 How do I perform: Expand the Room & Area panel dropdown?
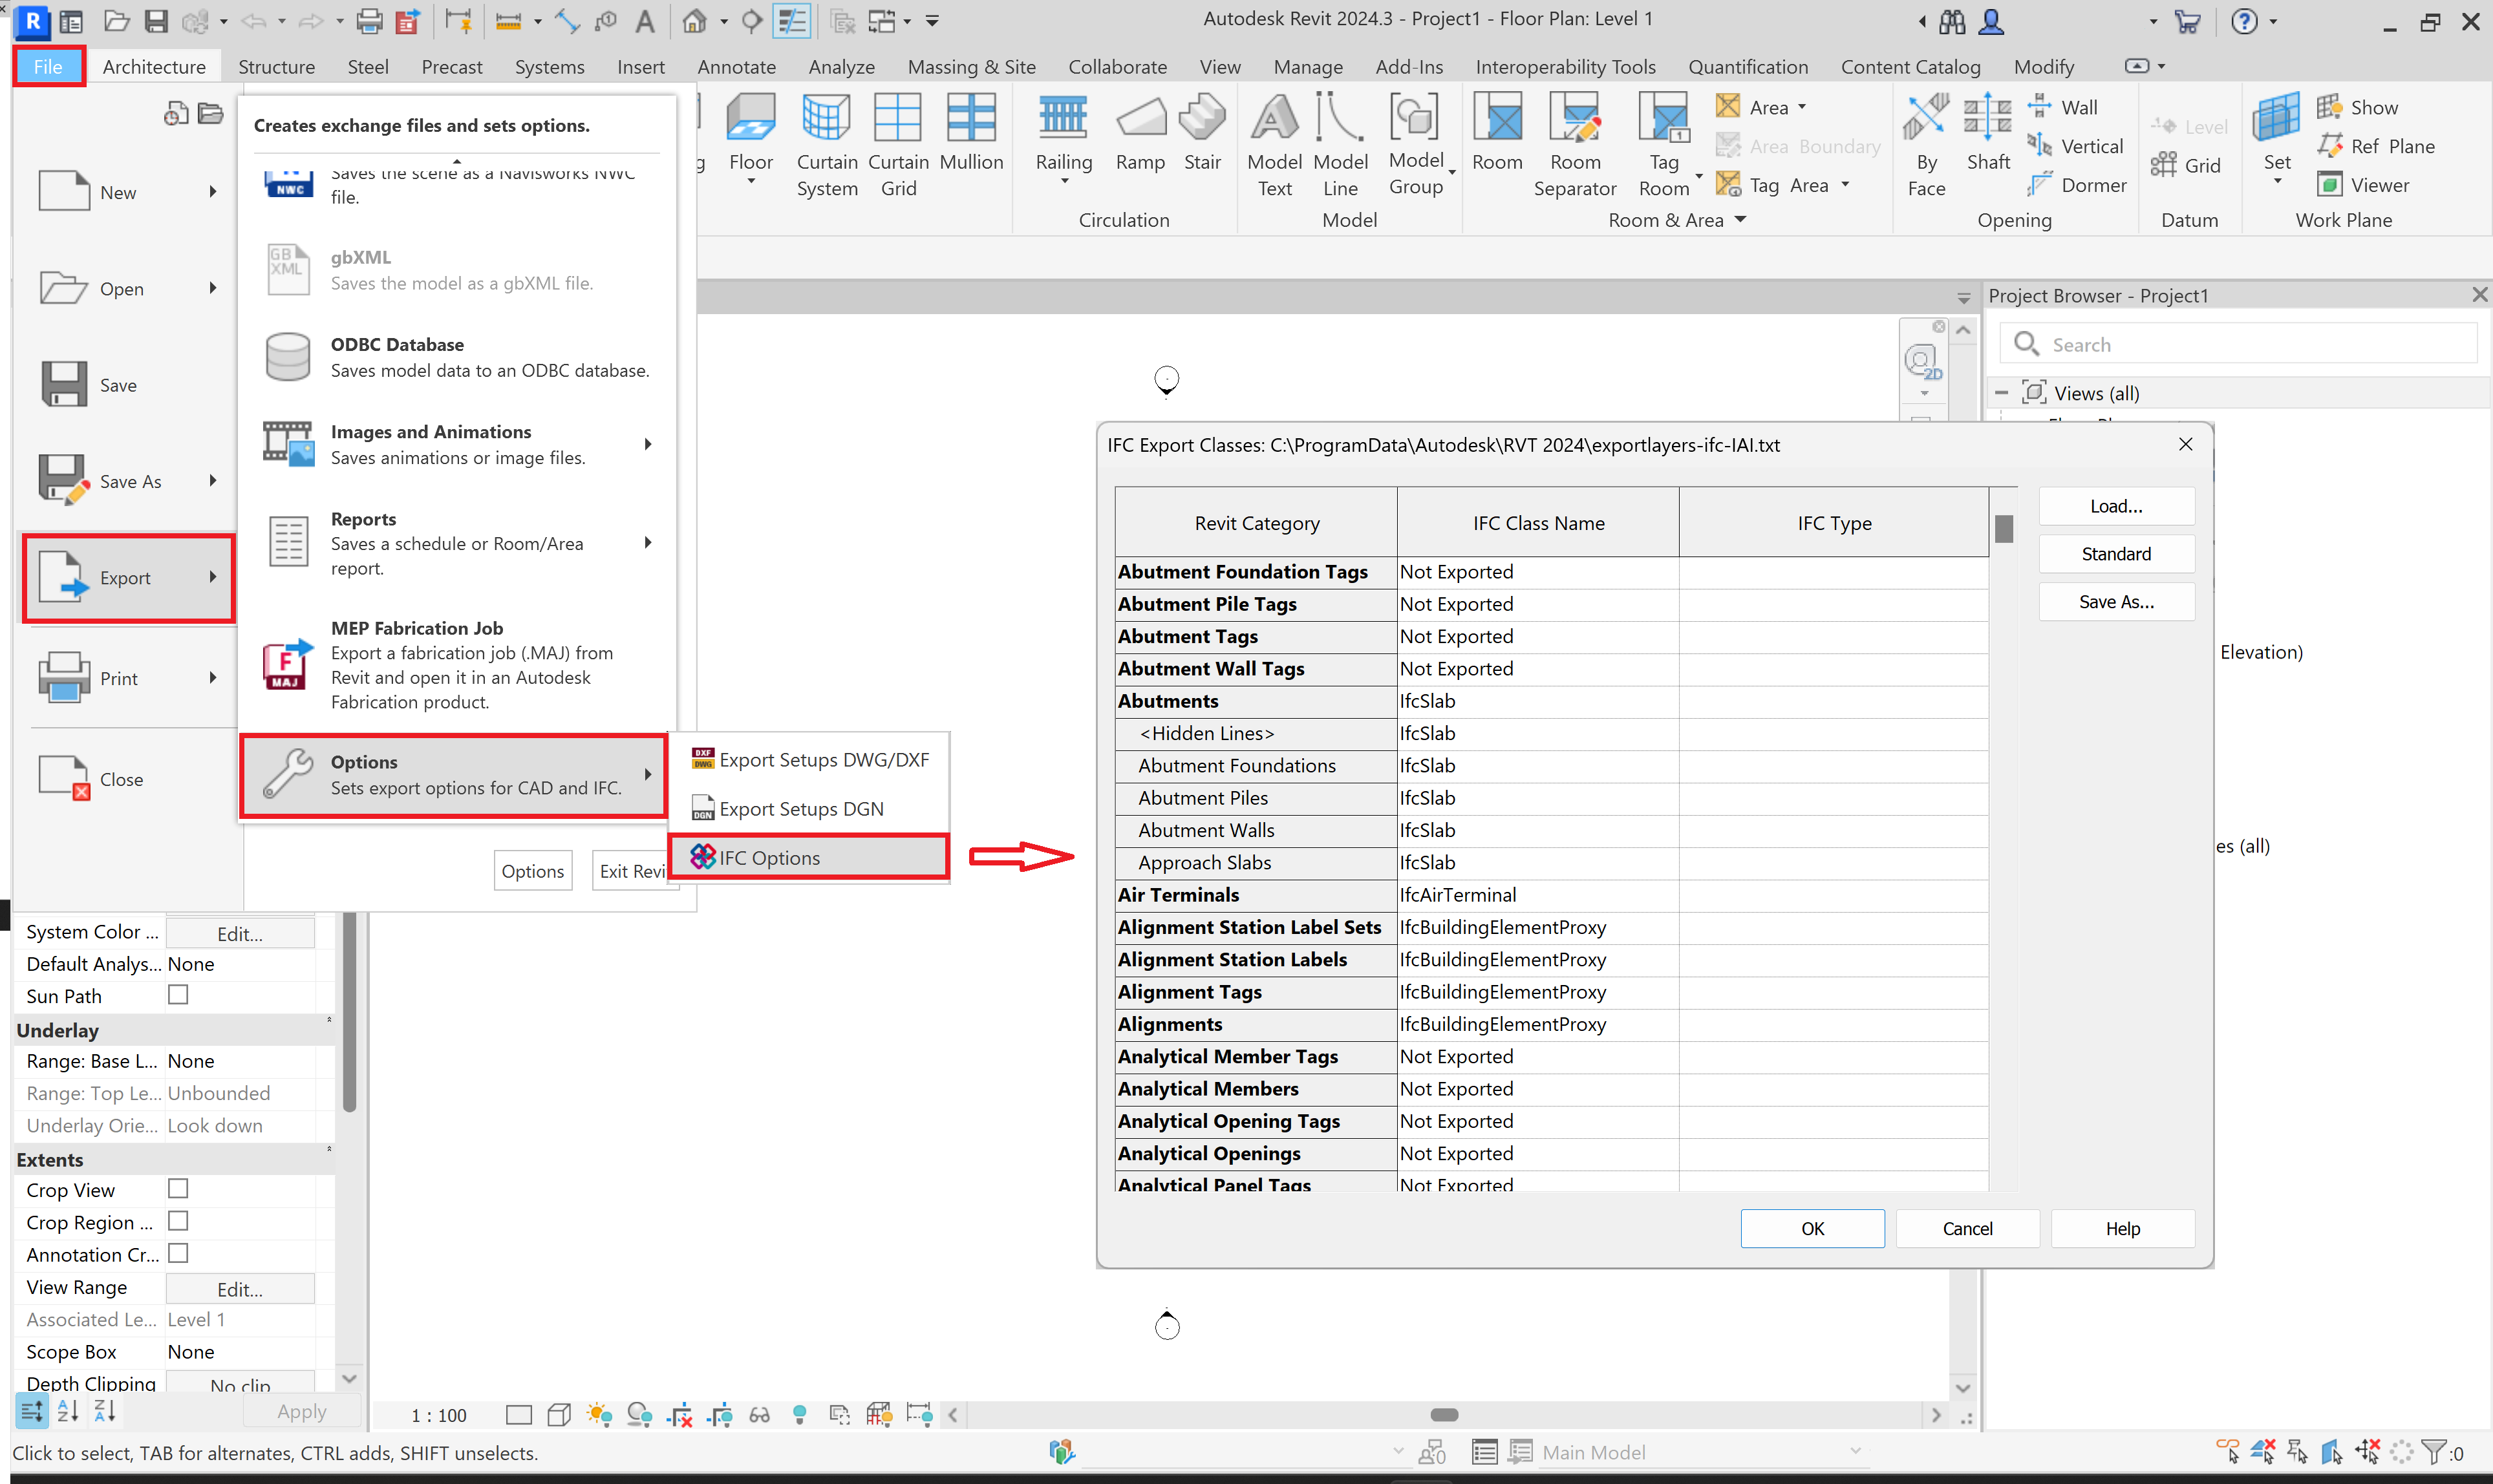click(1740, 219)
